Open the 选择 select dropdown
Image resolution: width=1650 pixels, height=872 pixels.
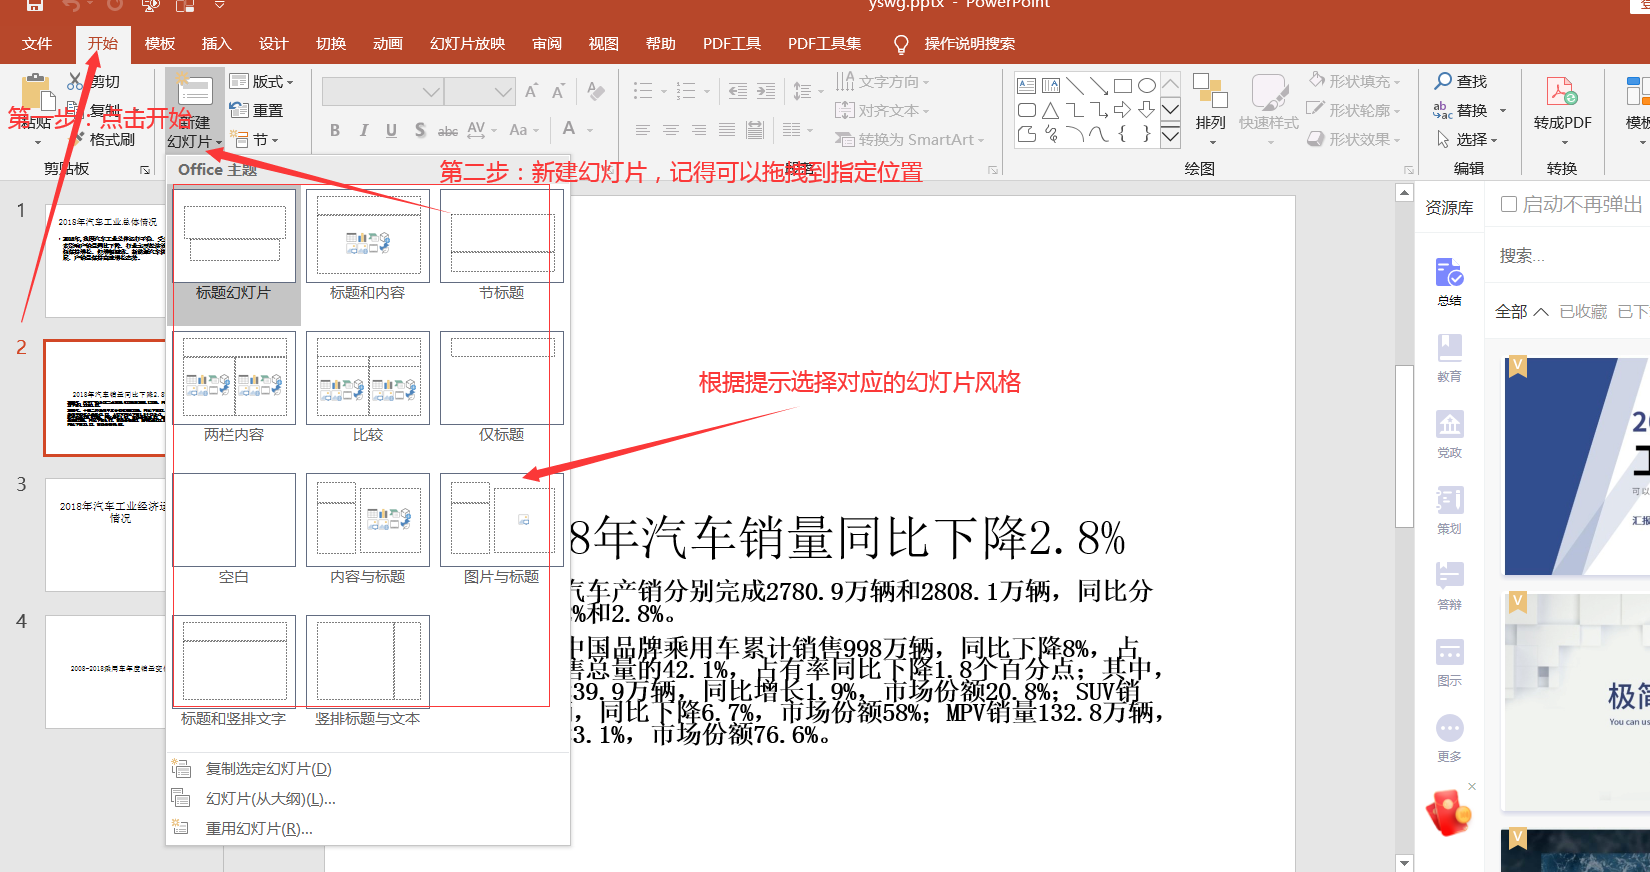click(x=1467, y=139)
